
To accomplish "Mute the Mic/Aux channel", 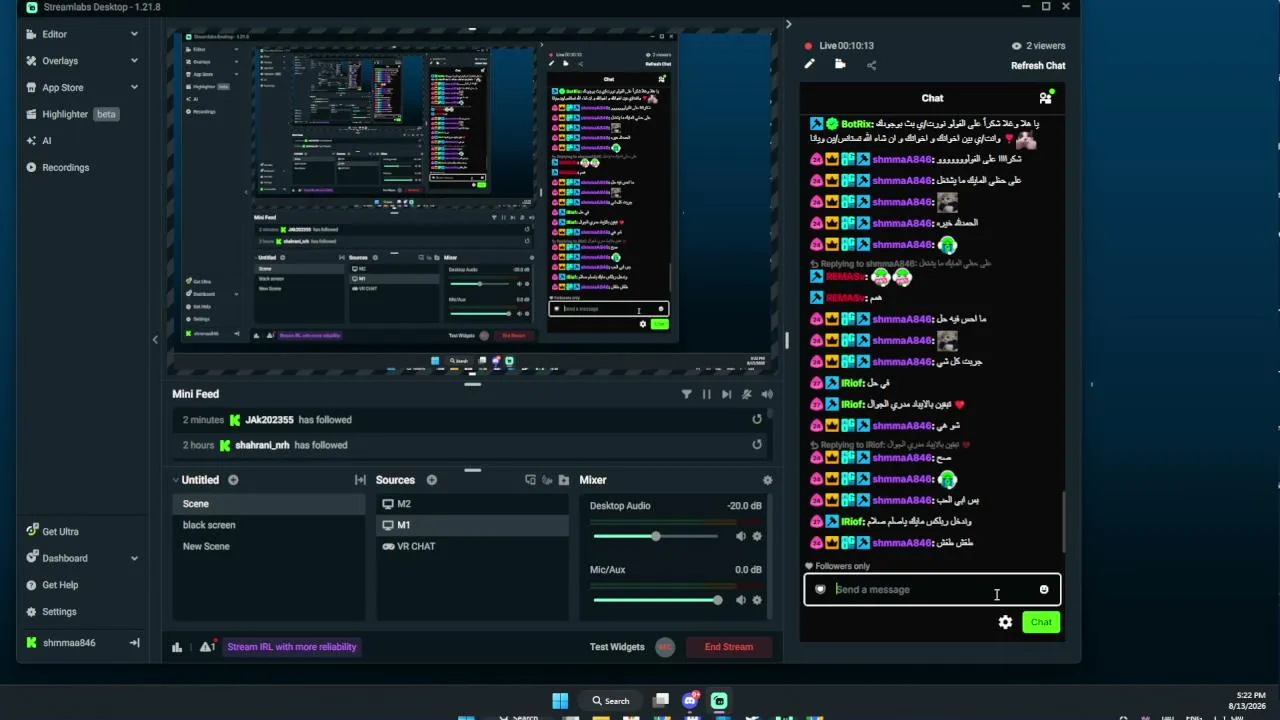I will [x=741, y=600].
